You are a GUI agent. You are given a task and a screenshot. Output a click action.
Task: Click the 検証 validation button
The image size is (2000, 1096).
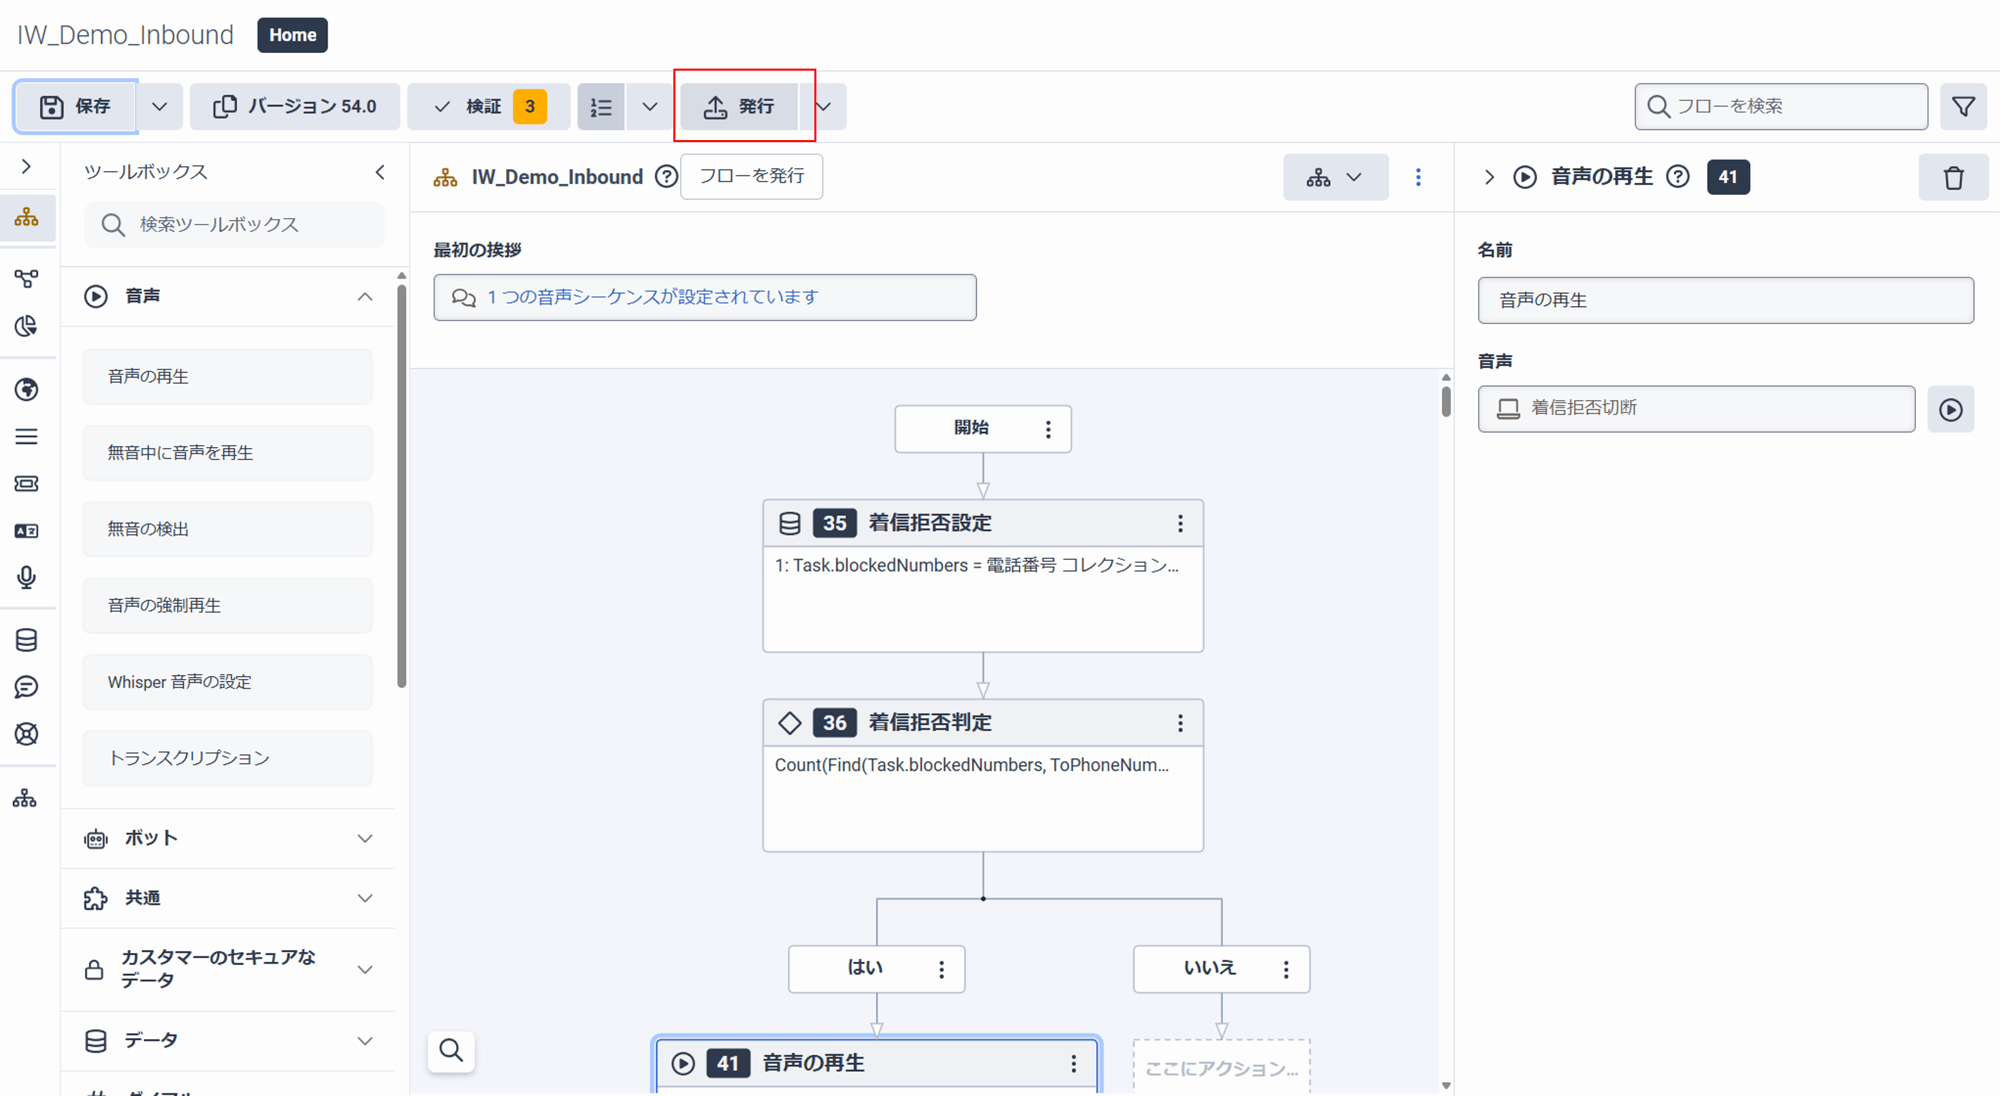[488, 106]
